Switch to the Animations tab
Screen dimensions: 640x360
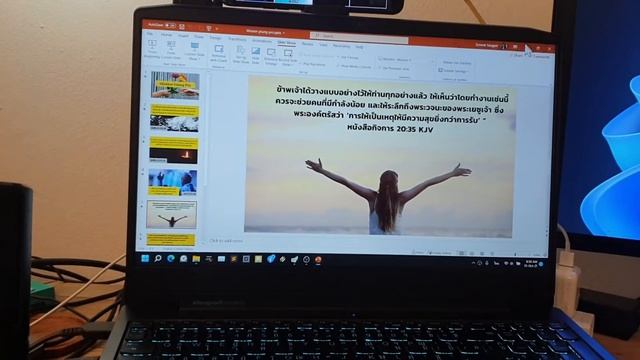[262, 40]
